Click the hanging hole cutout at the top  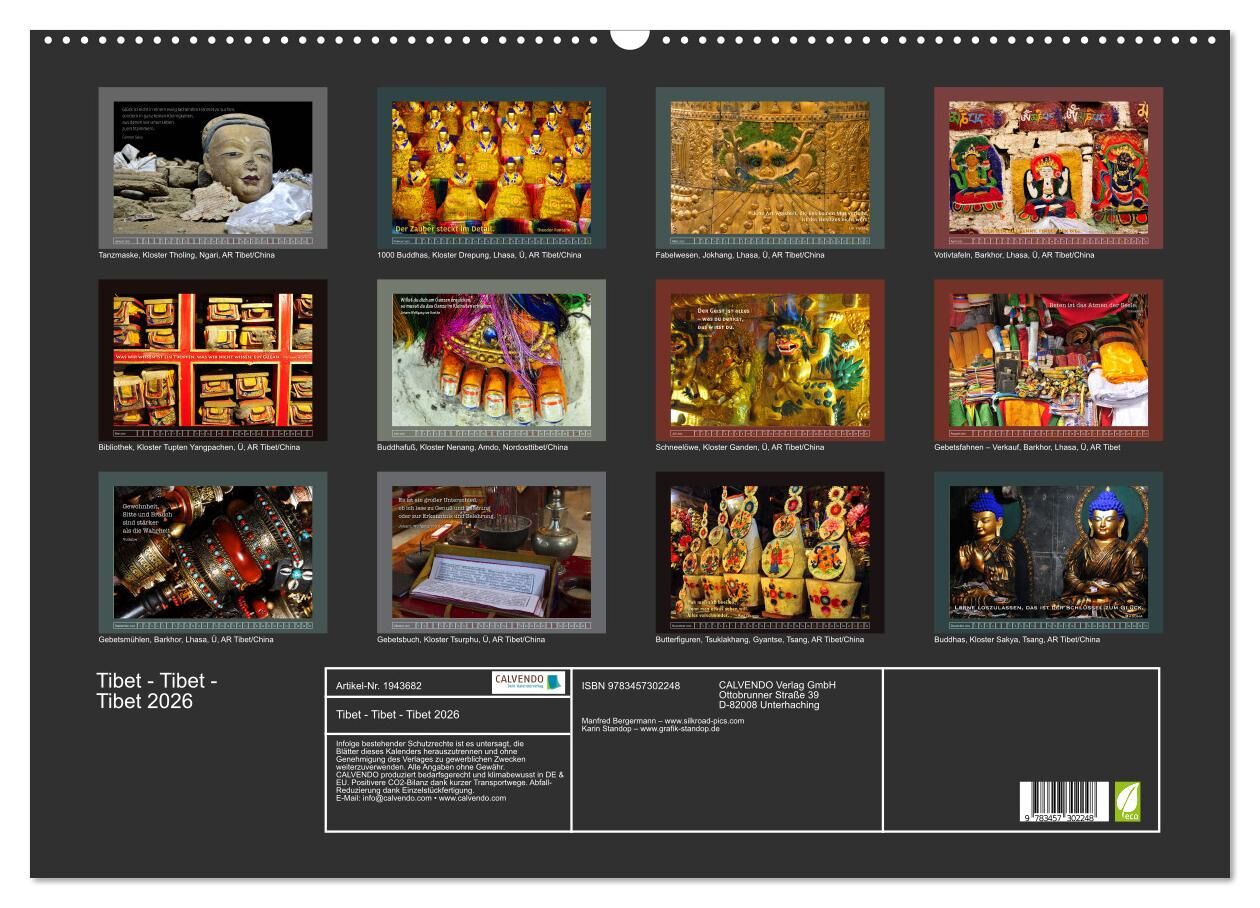pos(630,38)
